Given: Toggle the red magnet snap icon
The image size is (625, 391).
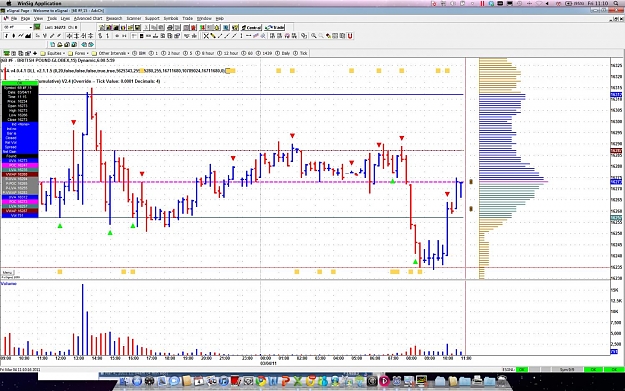Looking at the screenshot, I should 350,36.
